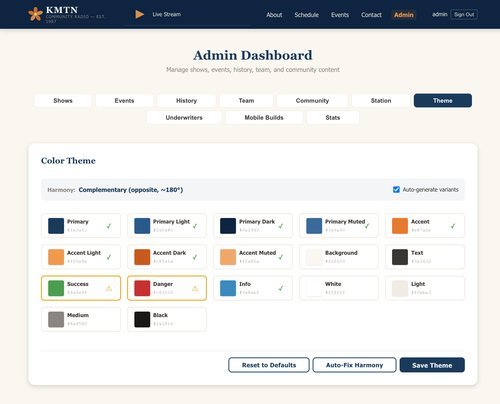This screenshot has width=500, height=404.
Task: Open Contact in the top navigation
Action: pyautogui.click(x=371, y=15)
